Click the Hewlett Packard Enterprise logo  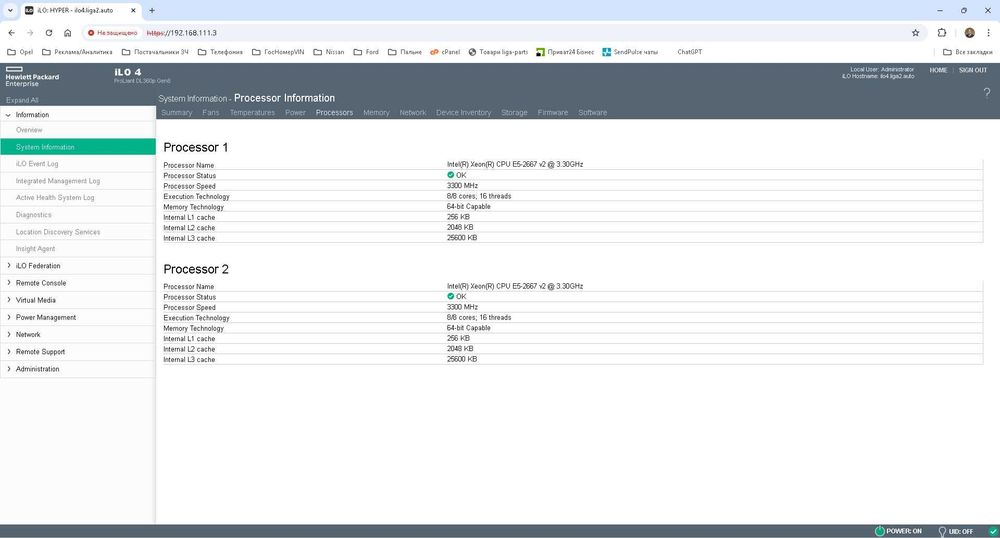click(x=32, y=76)
